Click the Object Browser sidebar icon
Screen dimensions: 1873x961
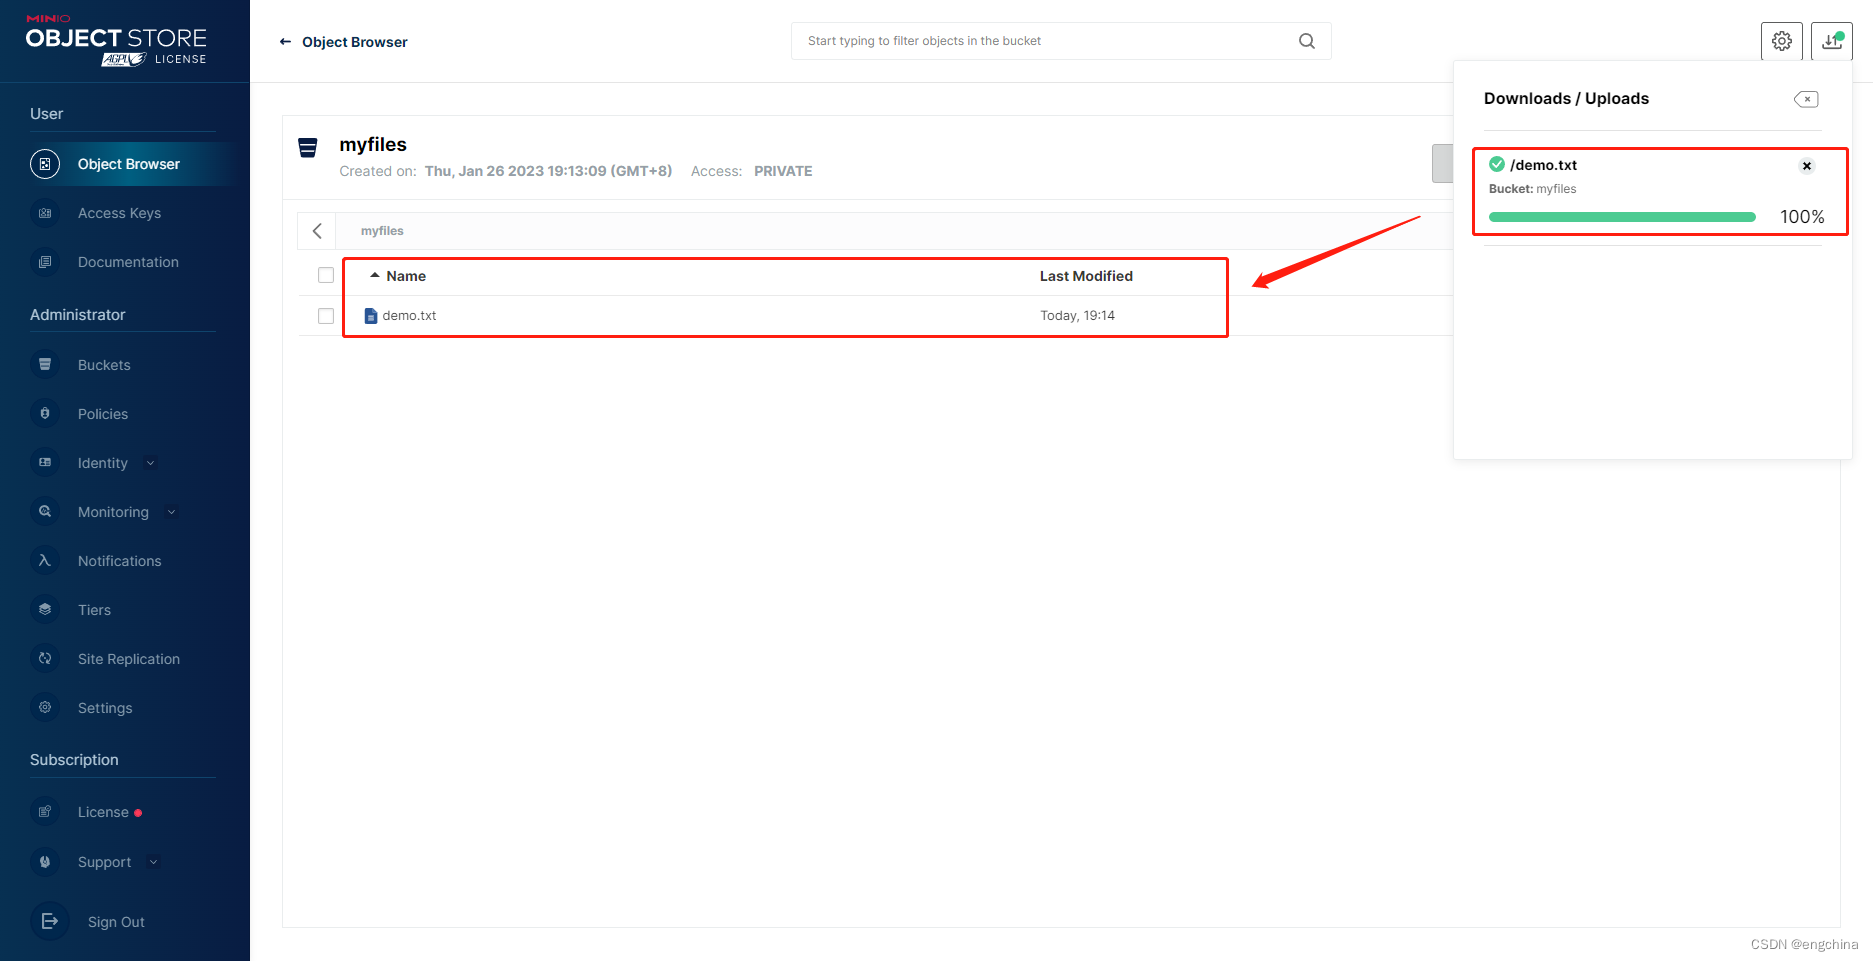45,164
